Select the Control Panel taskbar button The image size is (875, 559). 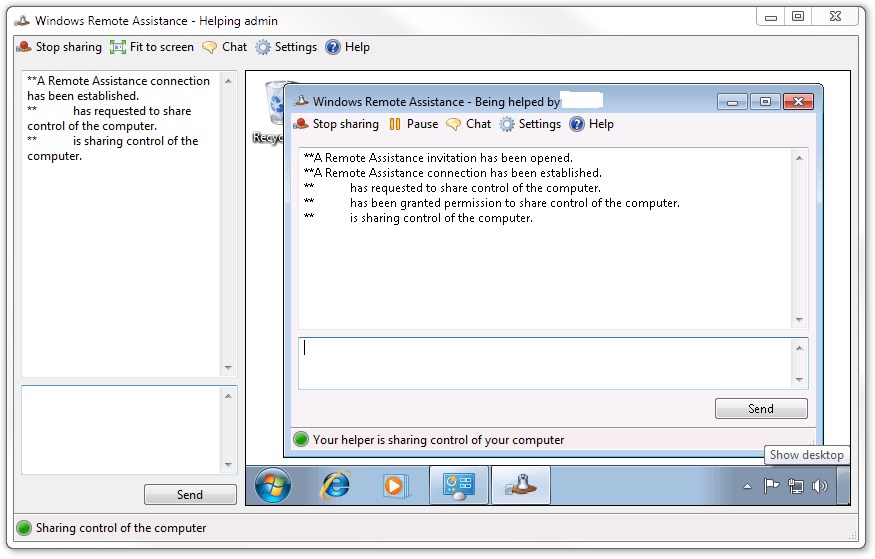pyautogui.click(x=459, y=485)
